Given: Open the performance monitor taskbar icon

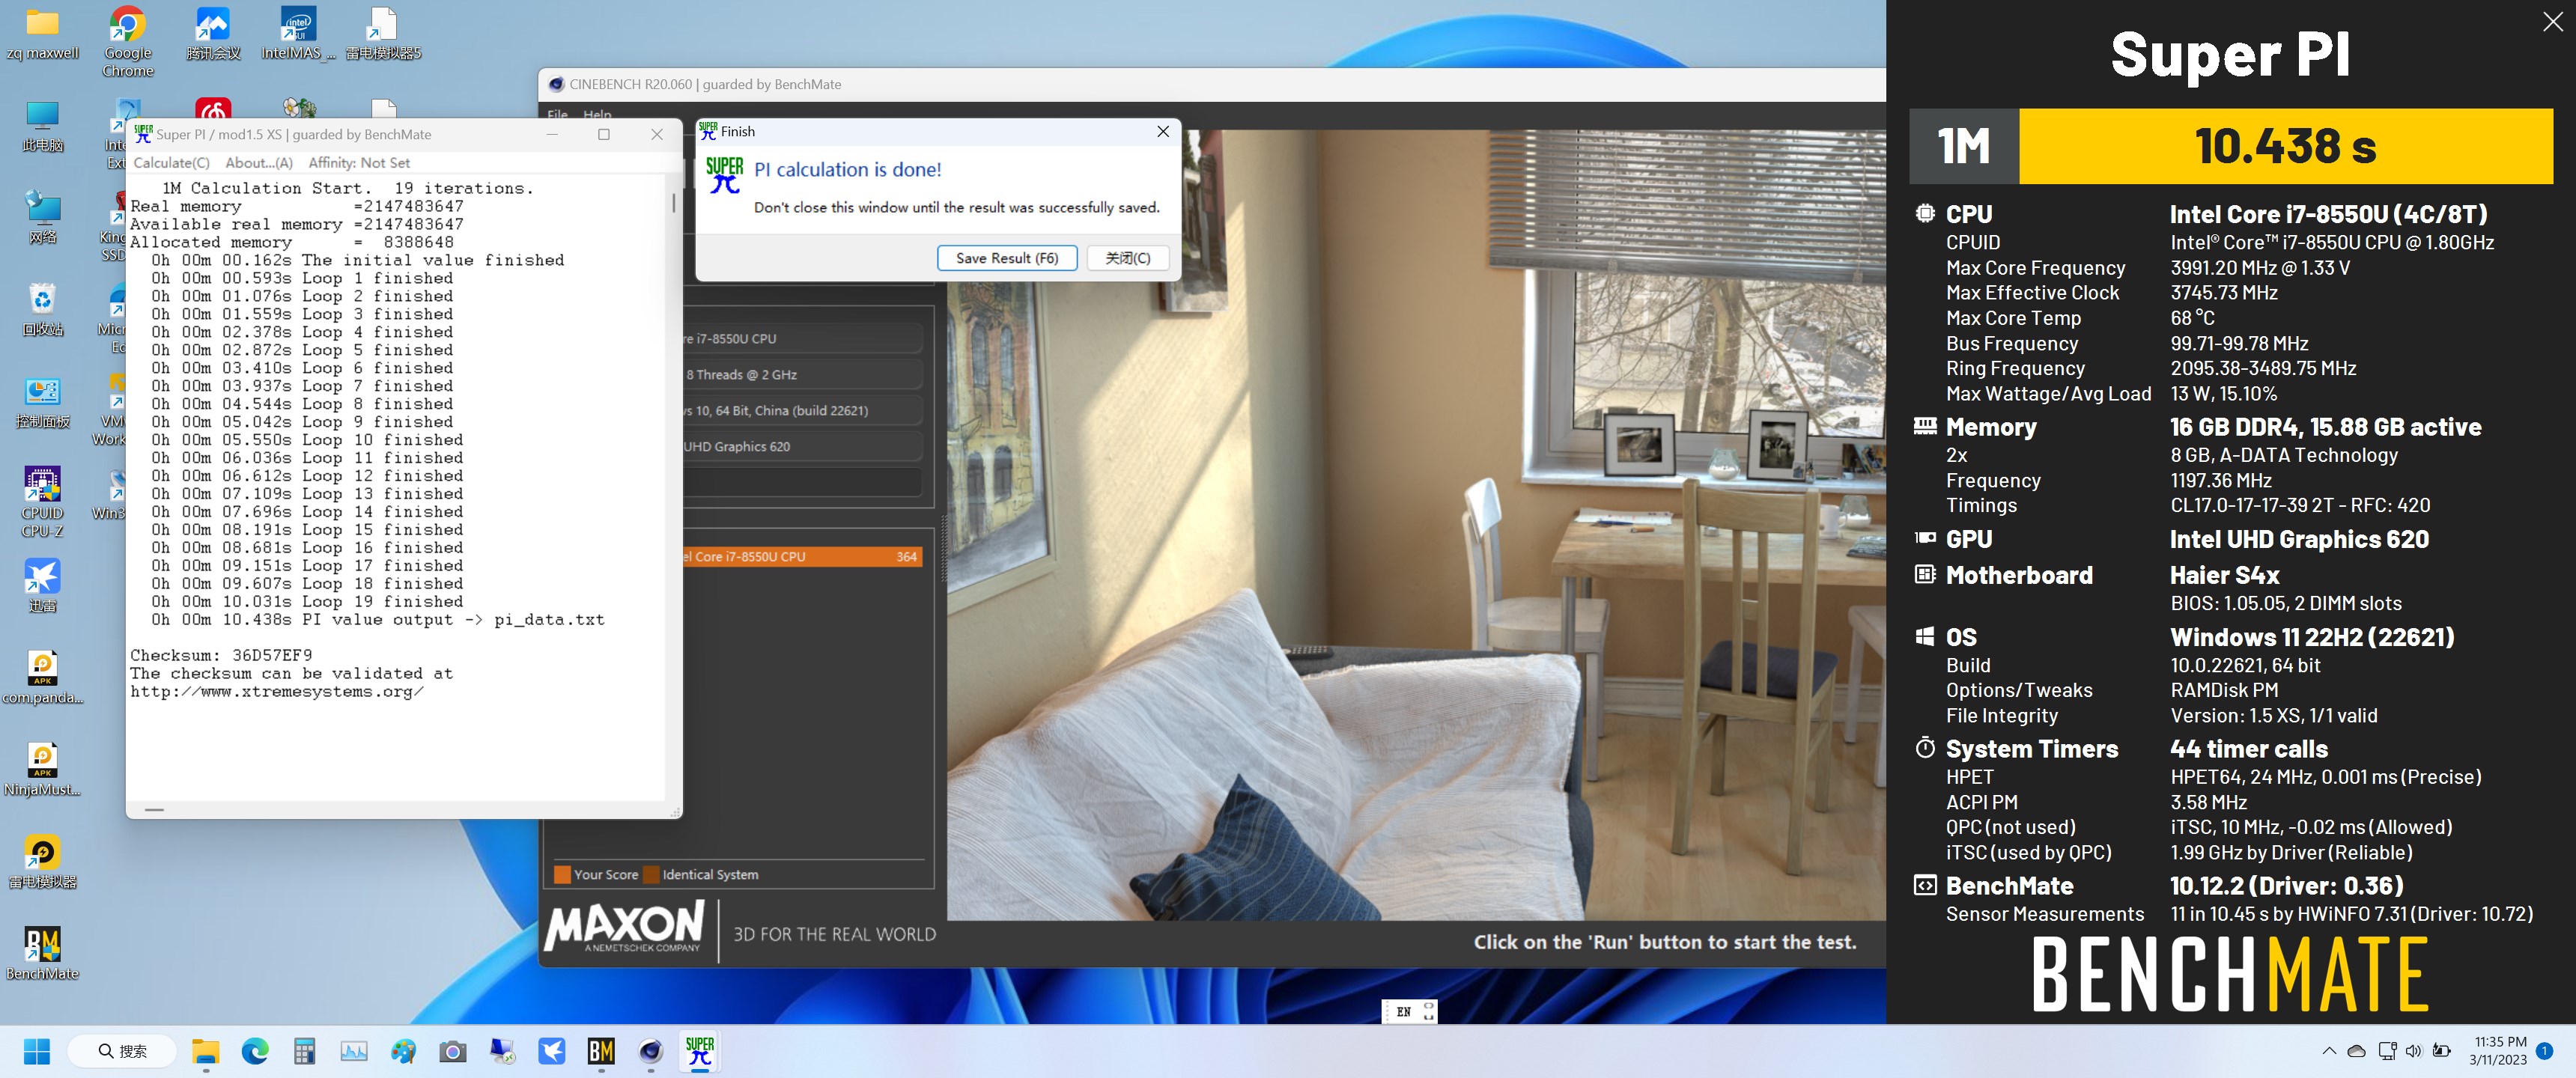Looking at the screenshot, I should pyautogui.click(x=354, y=1051).
